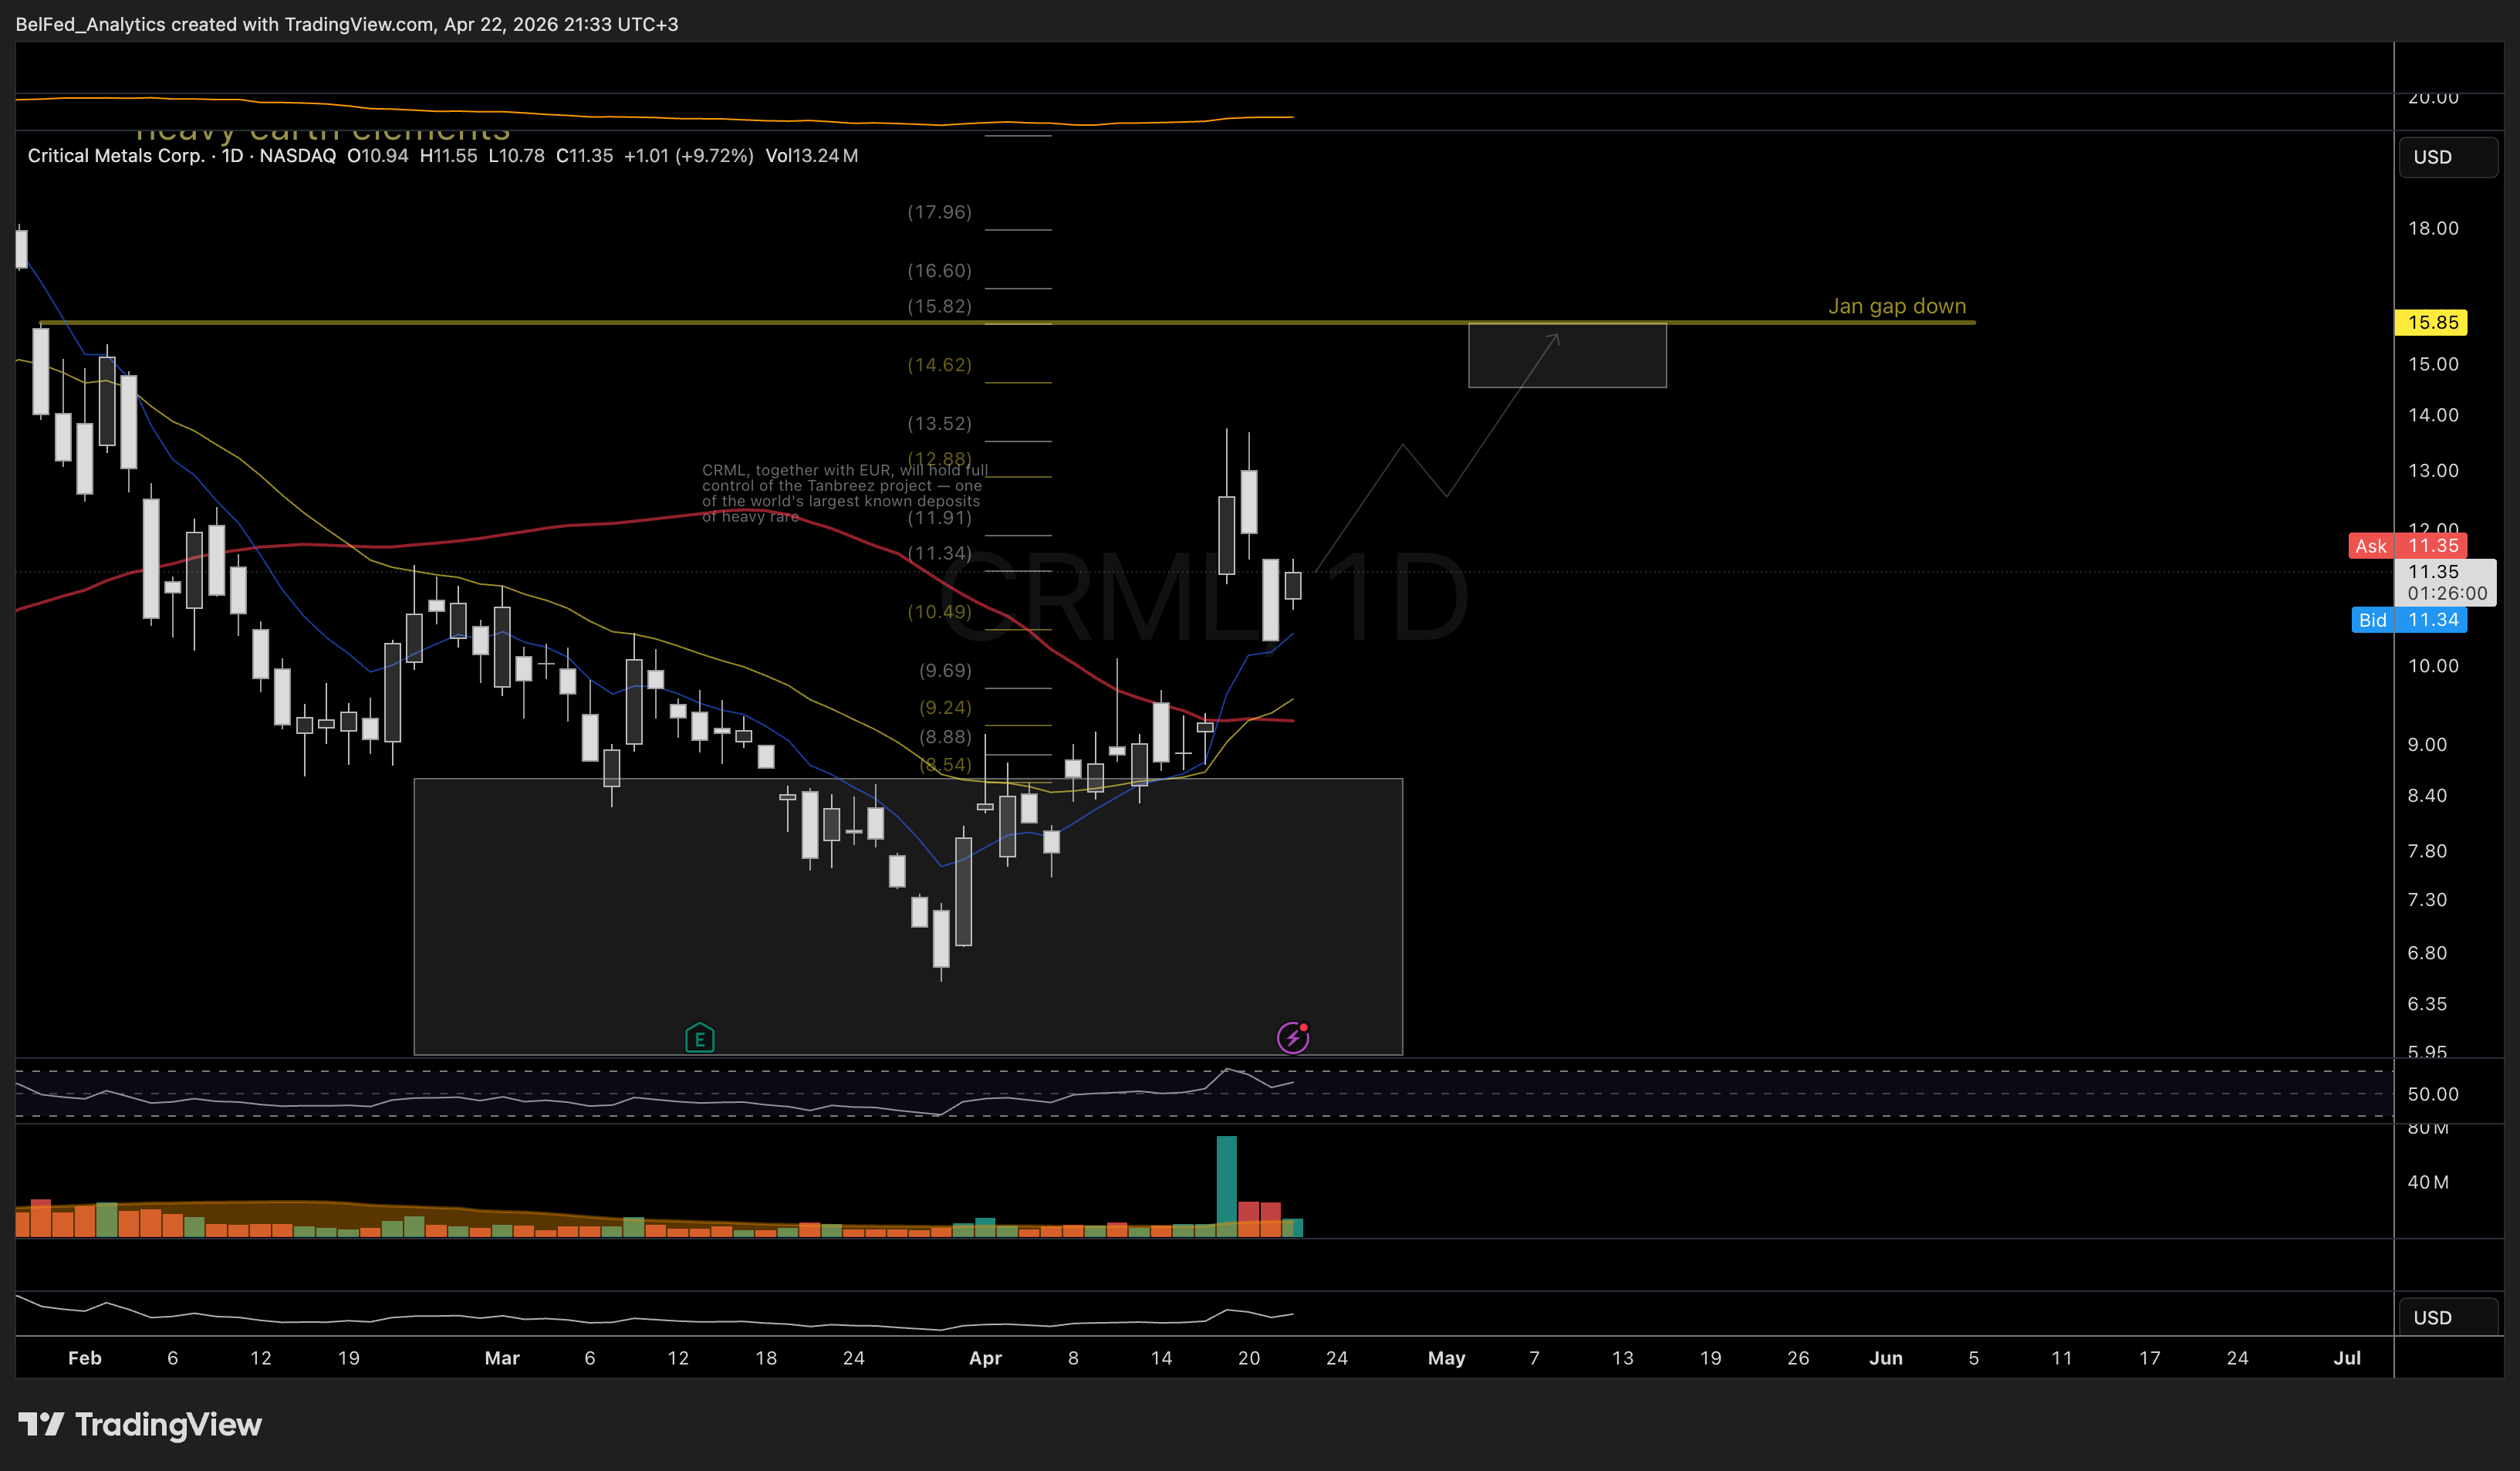Click the blue Bid 11.34 label
The image size is (2520, 1471).
pos(2407,620)
